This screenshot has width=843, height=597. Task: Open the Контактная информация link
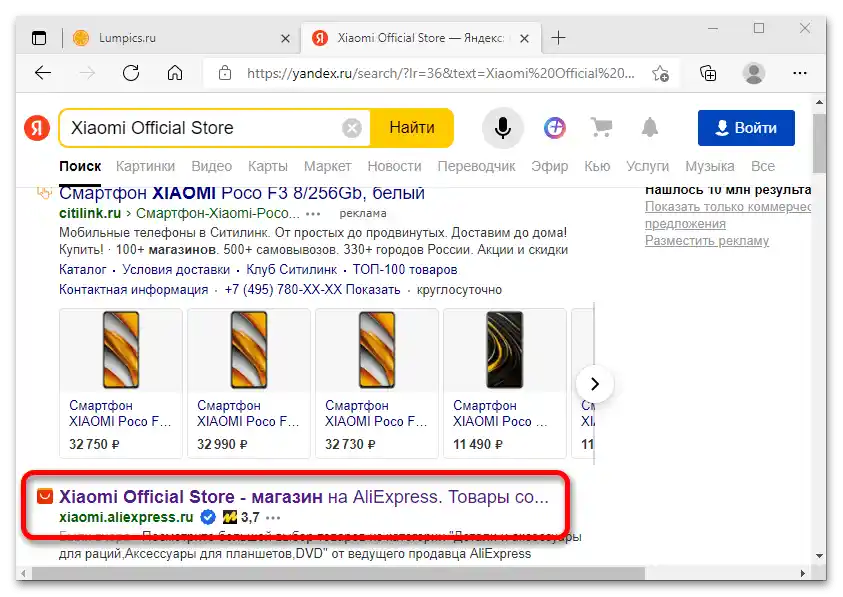133,290
